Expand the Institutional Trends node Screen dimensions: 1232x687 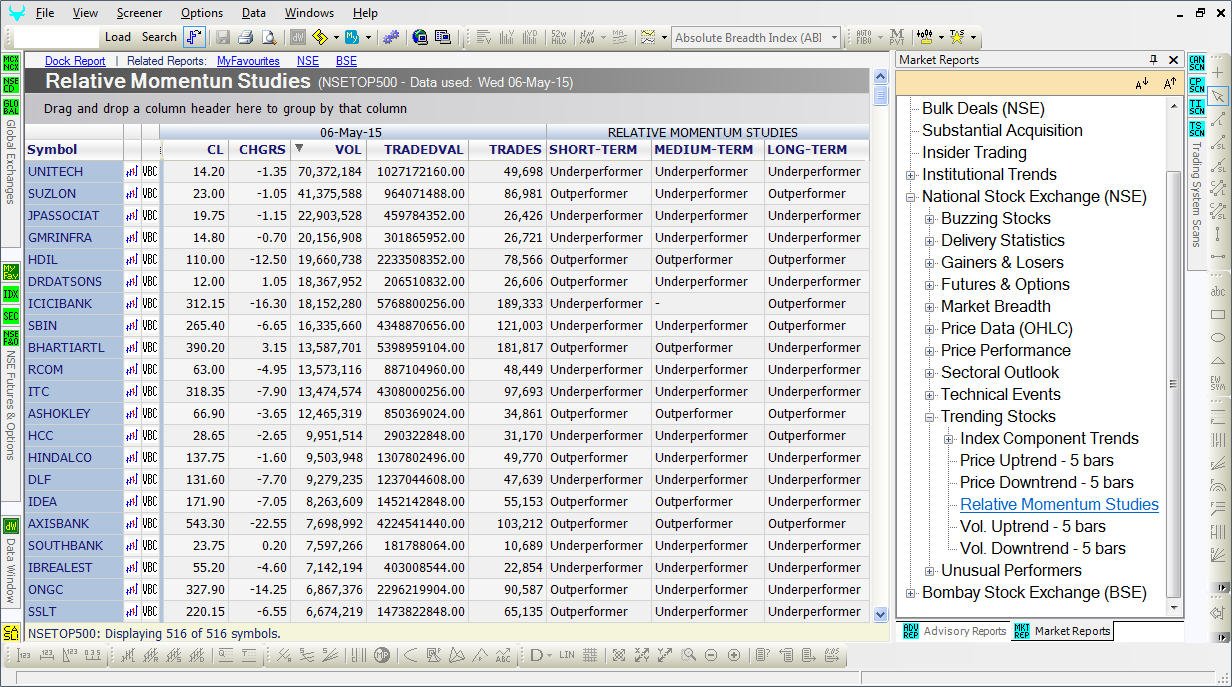(x=911, y=175)
